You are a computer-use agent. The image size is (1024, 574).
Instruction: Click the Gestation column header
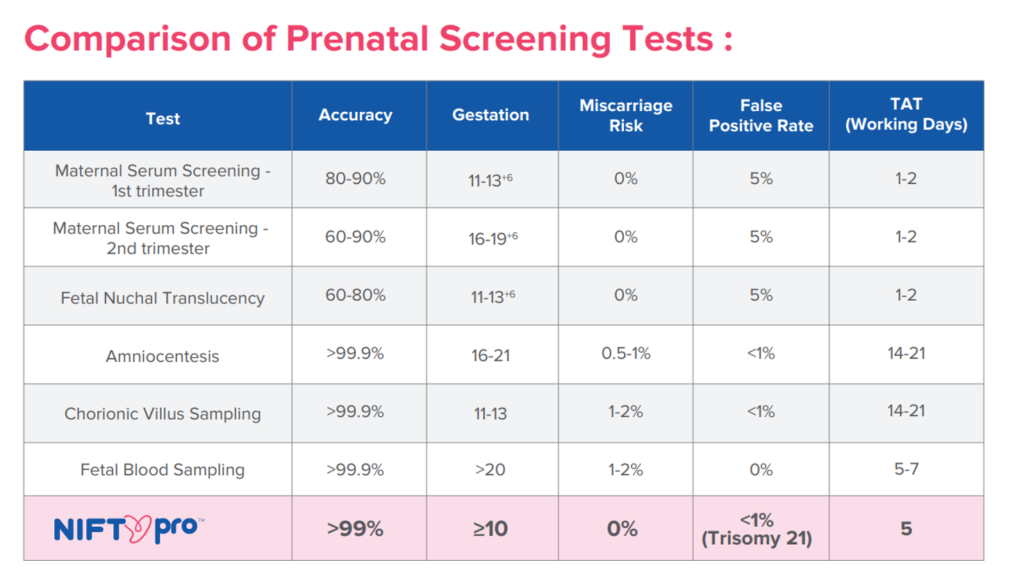coord(491,115)
